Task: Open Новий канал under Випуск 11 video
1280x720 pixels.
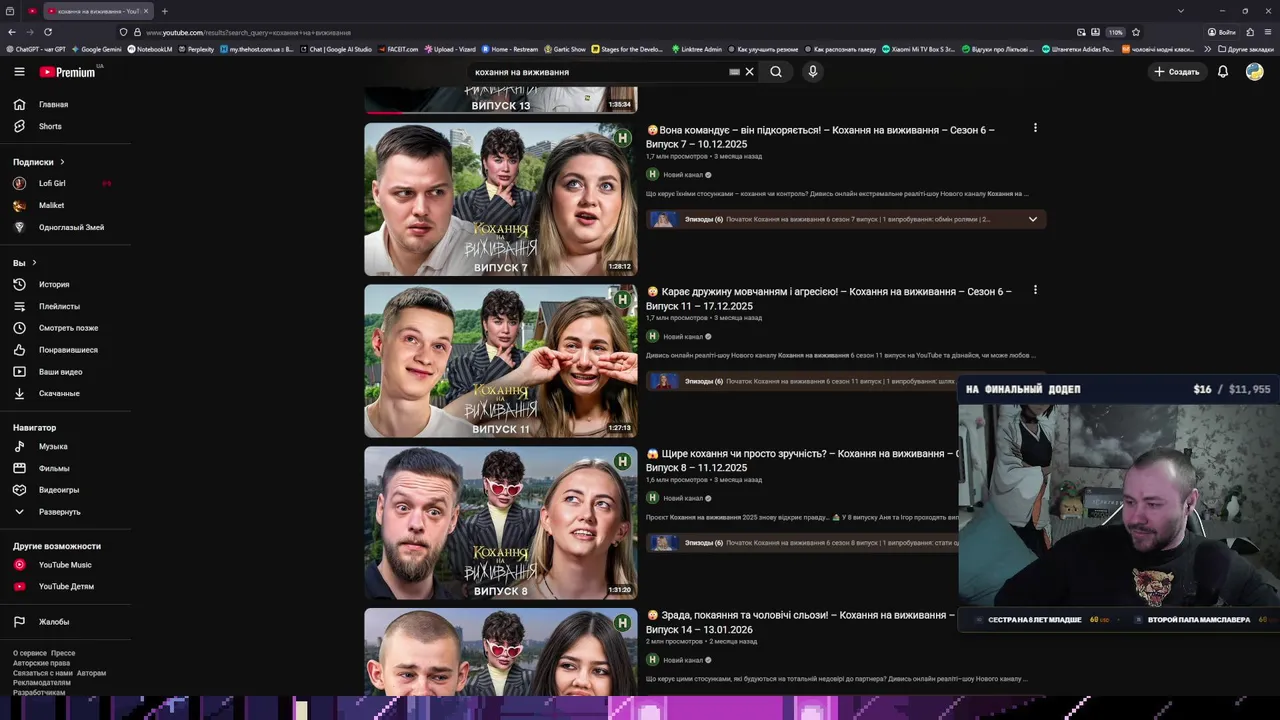Action: [x=682, y=337]
